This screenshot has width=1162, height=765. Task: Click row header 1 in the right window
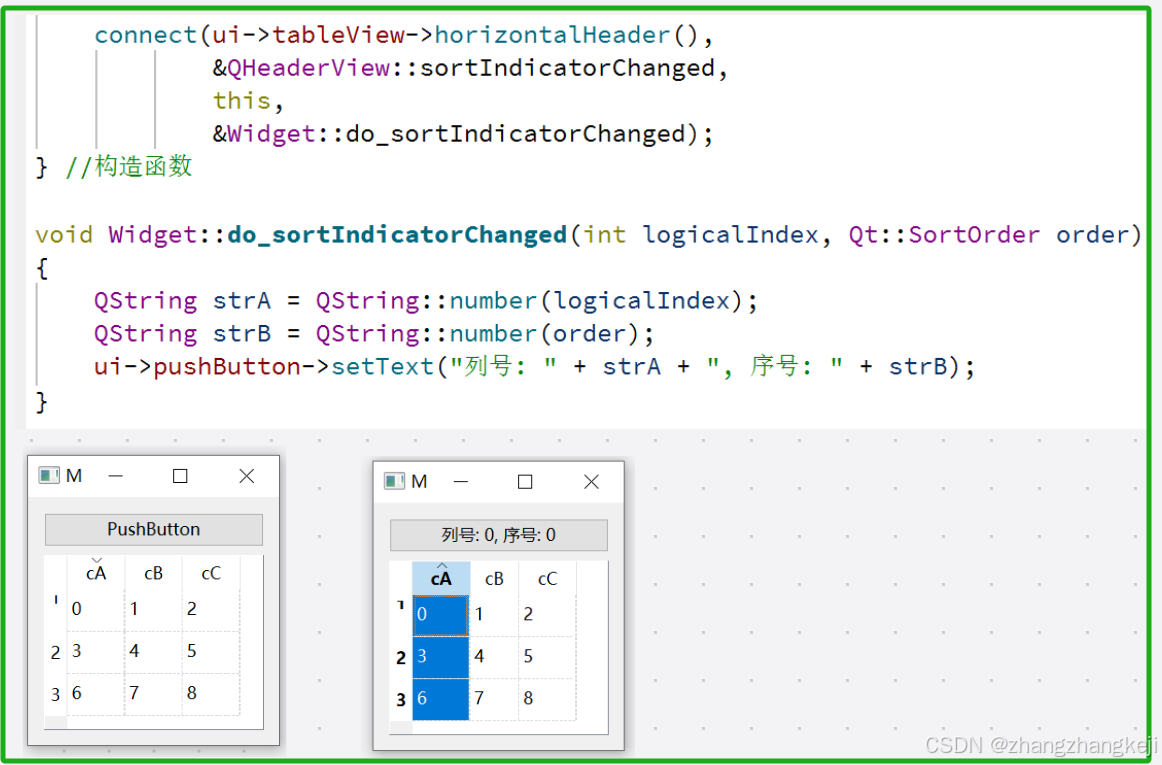pyautogui.click(x=401, y=615)
